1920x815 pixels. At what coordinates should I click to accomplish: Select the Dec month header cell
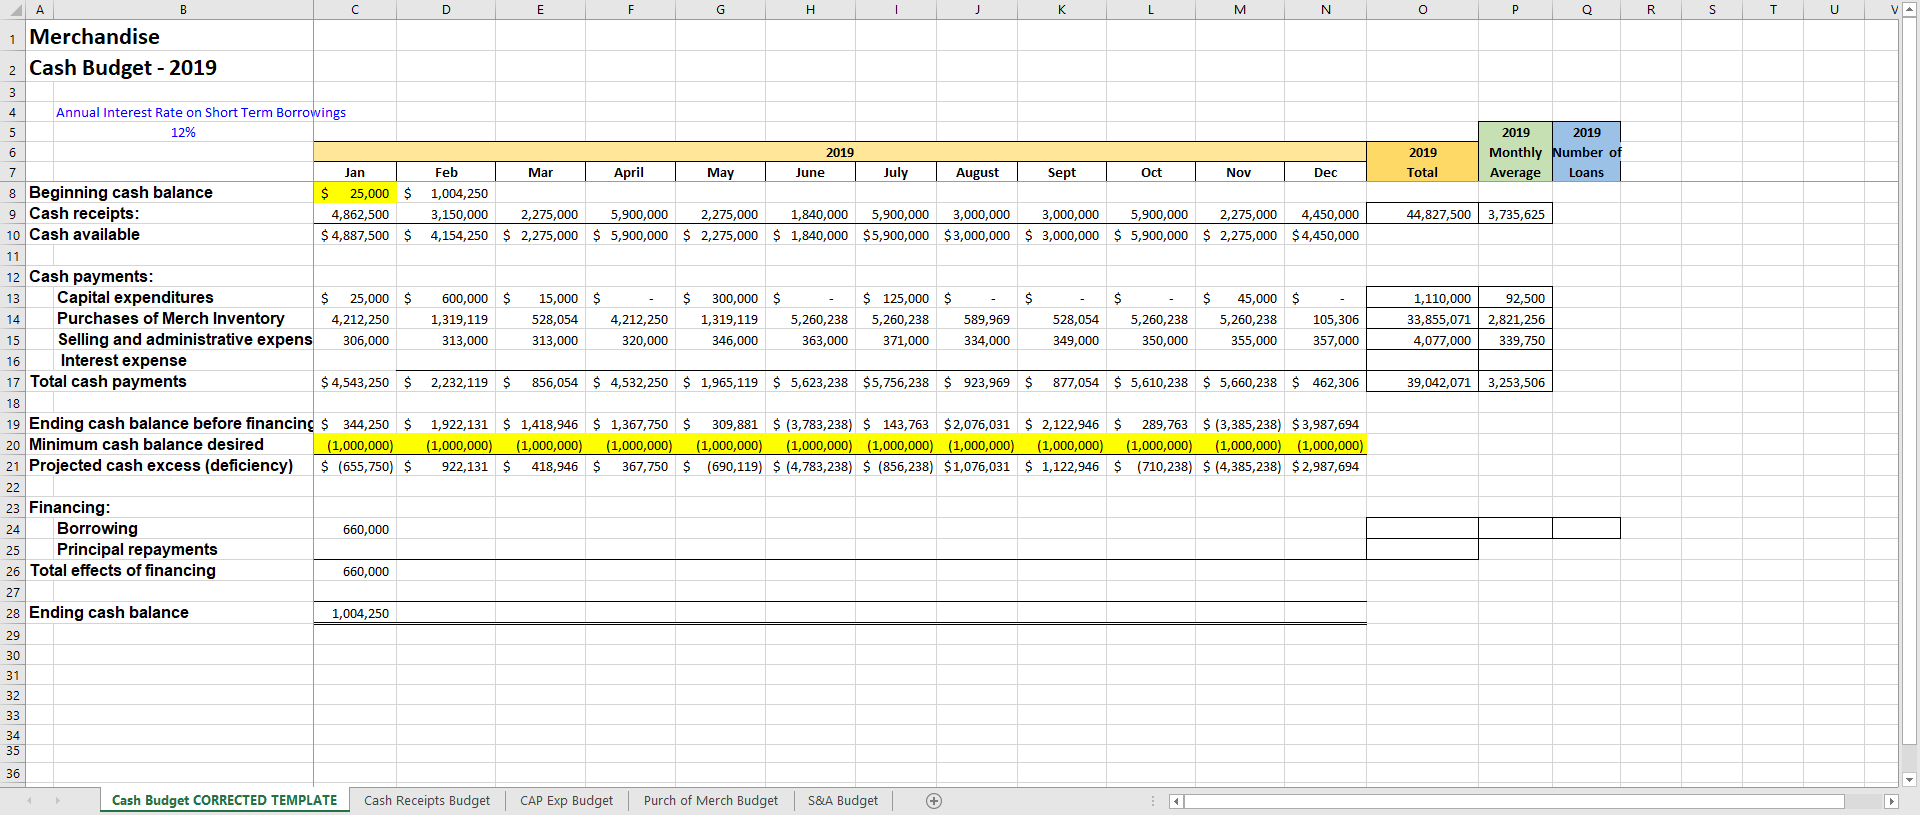(1325, 172)
